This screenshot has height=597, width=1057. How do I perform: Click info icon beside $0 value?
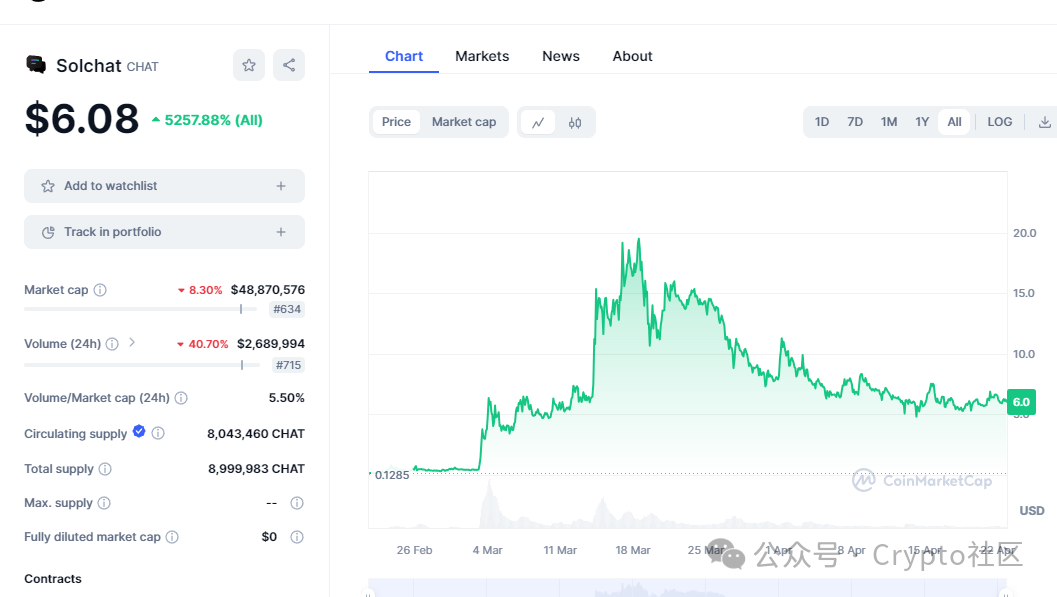click(x=297, y=537)
